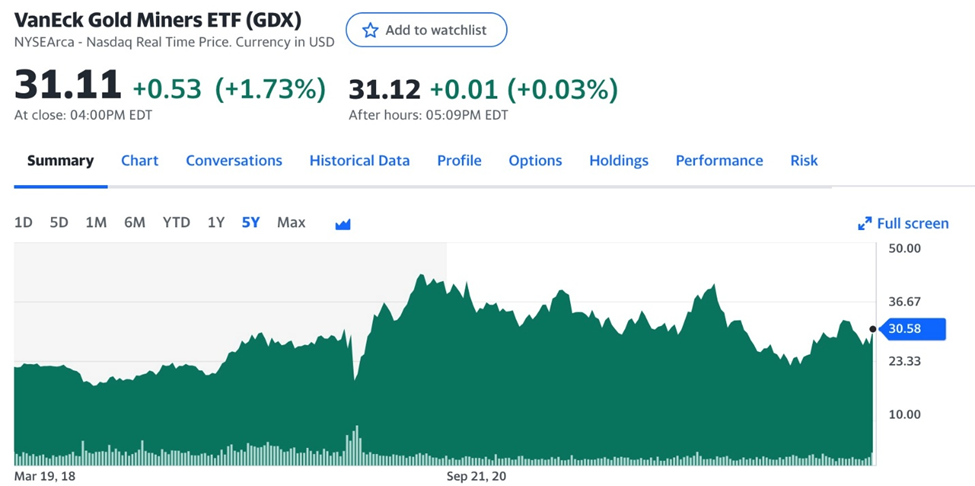View the Profile tab
Viewport: 975px width, 486px height.
(459, 160)
